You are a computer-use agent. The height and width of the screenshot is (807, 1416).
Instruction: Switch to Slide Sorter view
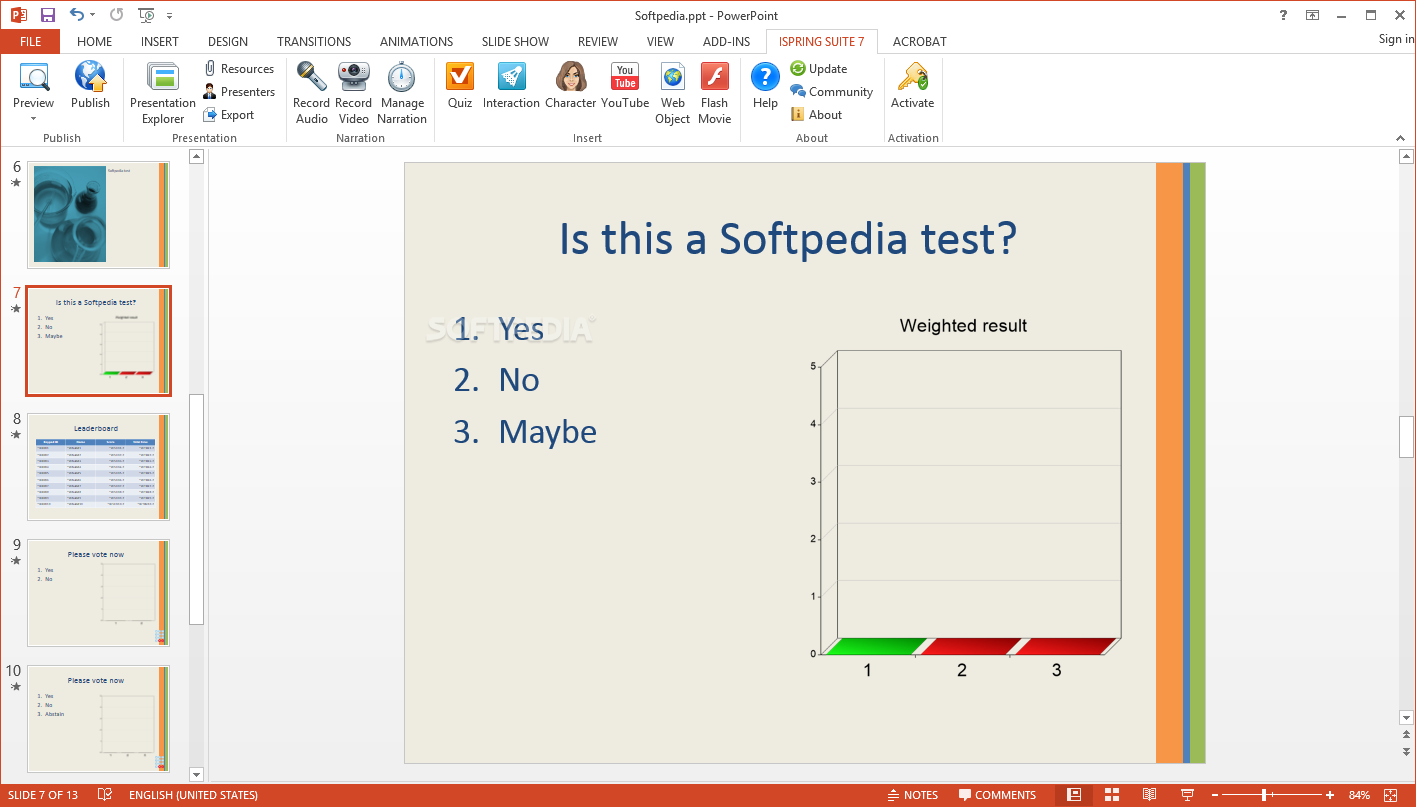point(1112,795)
